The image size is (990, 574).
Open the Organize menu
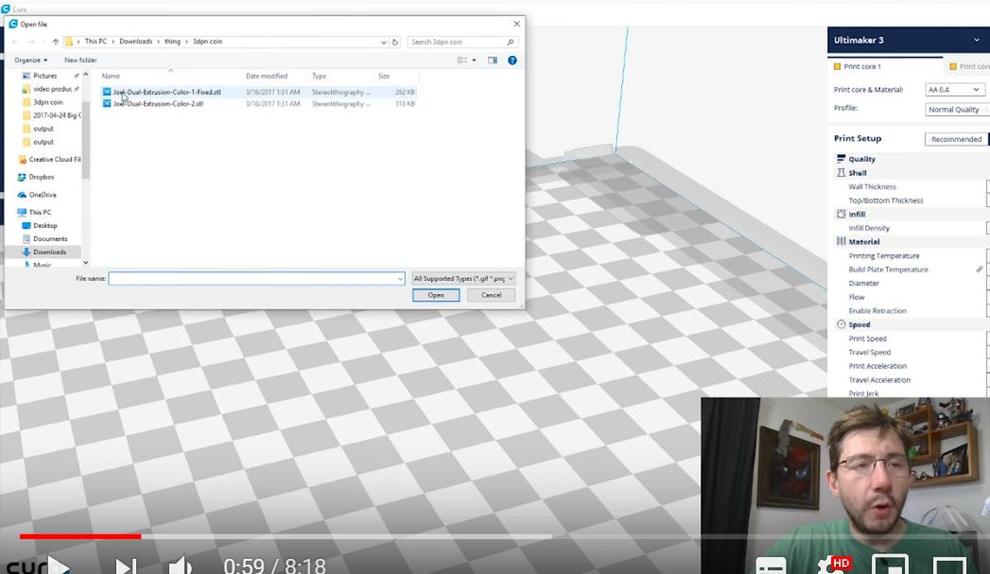tap(30, 60)
